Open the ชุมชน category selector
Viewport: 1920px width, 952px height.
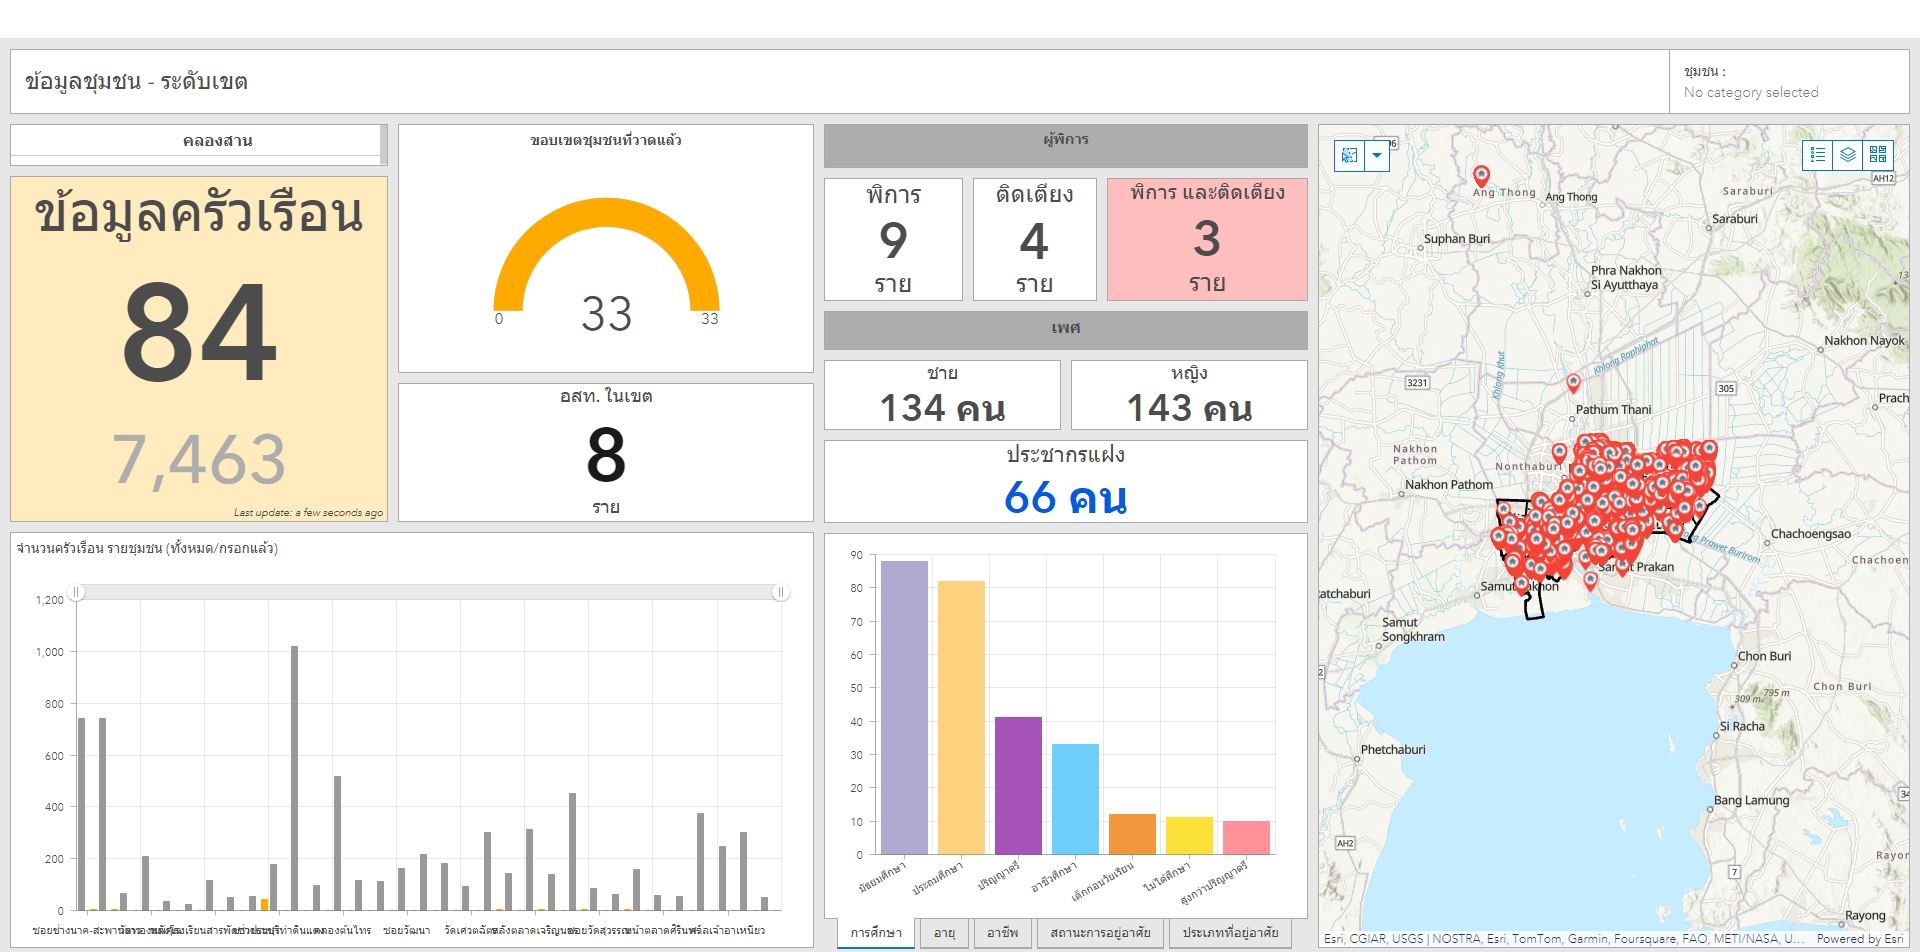click(x=1788, y=82)
